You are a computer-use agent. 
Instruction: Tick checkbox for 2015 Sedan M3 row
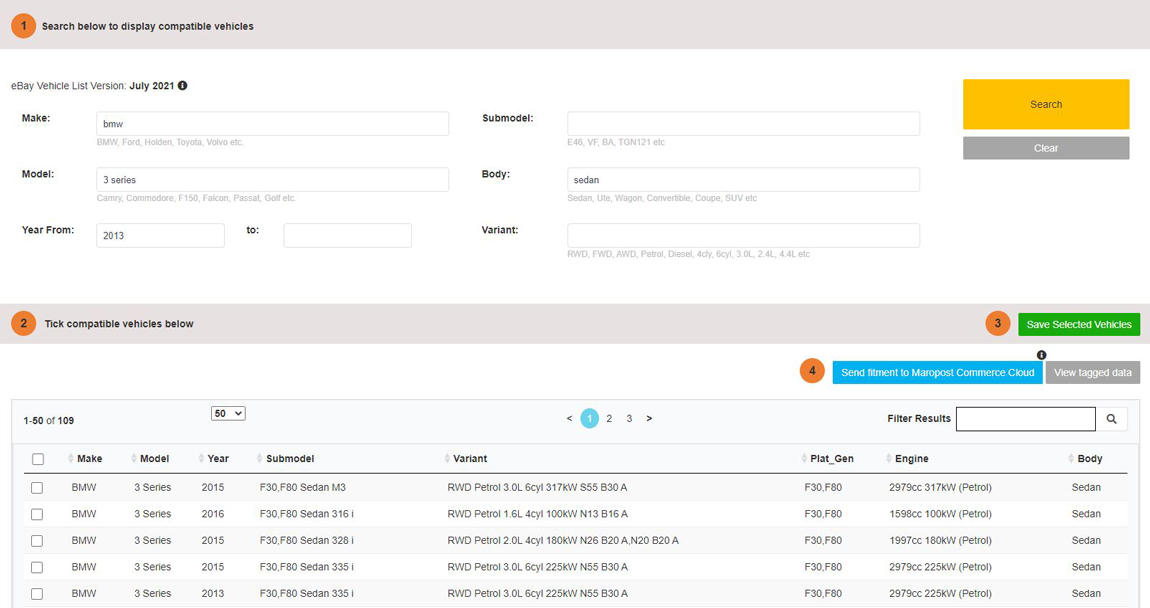coord(37,488)
